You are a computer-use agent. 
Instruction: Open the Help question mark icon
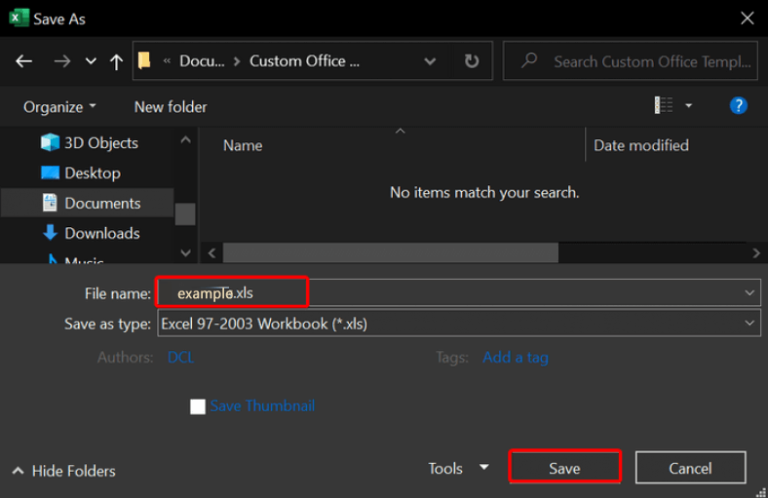(x=738, y=106)
